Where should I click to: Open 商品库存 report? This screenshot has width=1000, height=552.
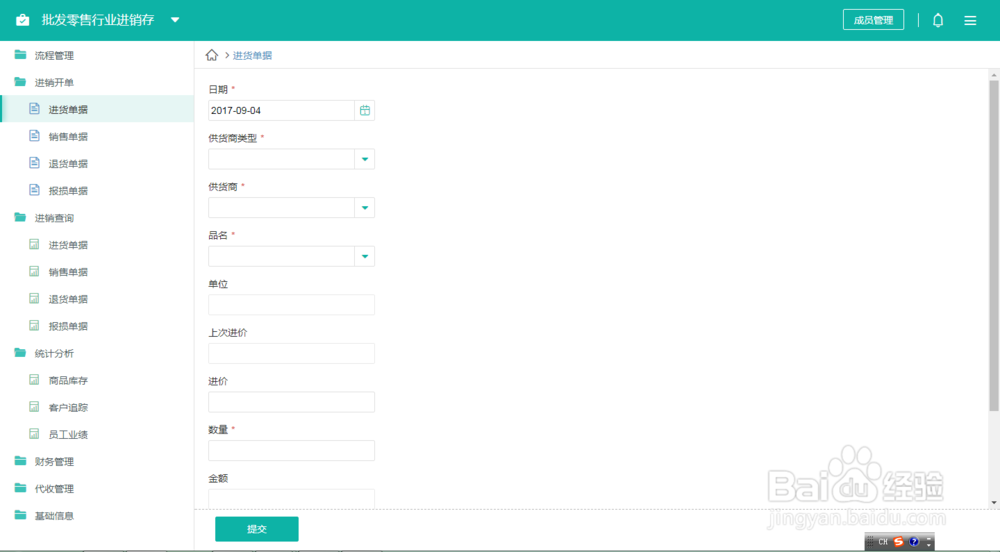pos(97,380)
